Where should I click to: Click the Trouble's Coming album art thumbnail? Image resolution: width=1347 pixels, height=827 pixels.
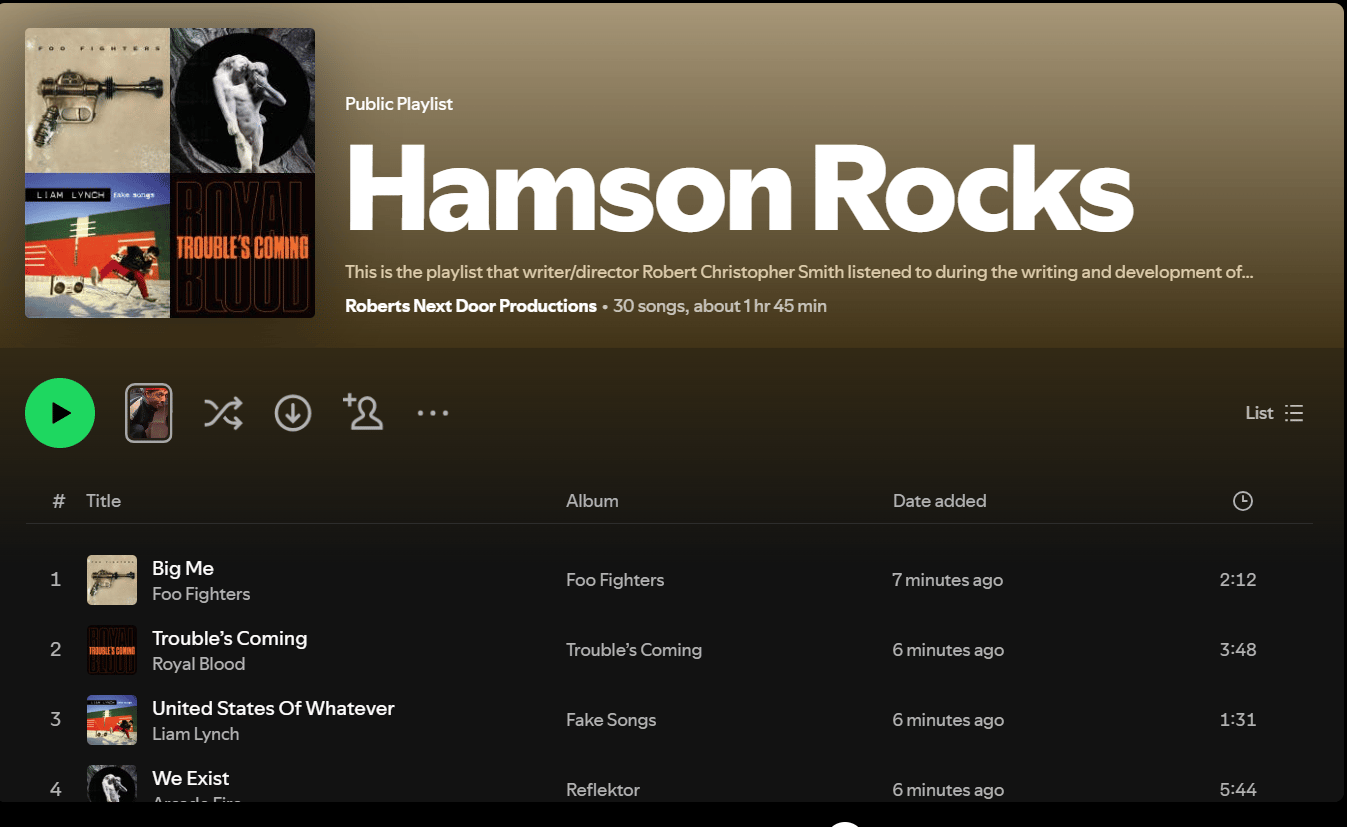pos(112,650)
